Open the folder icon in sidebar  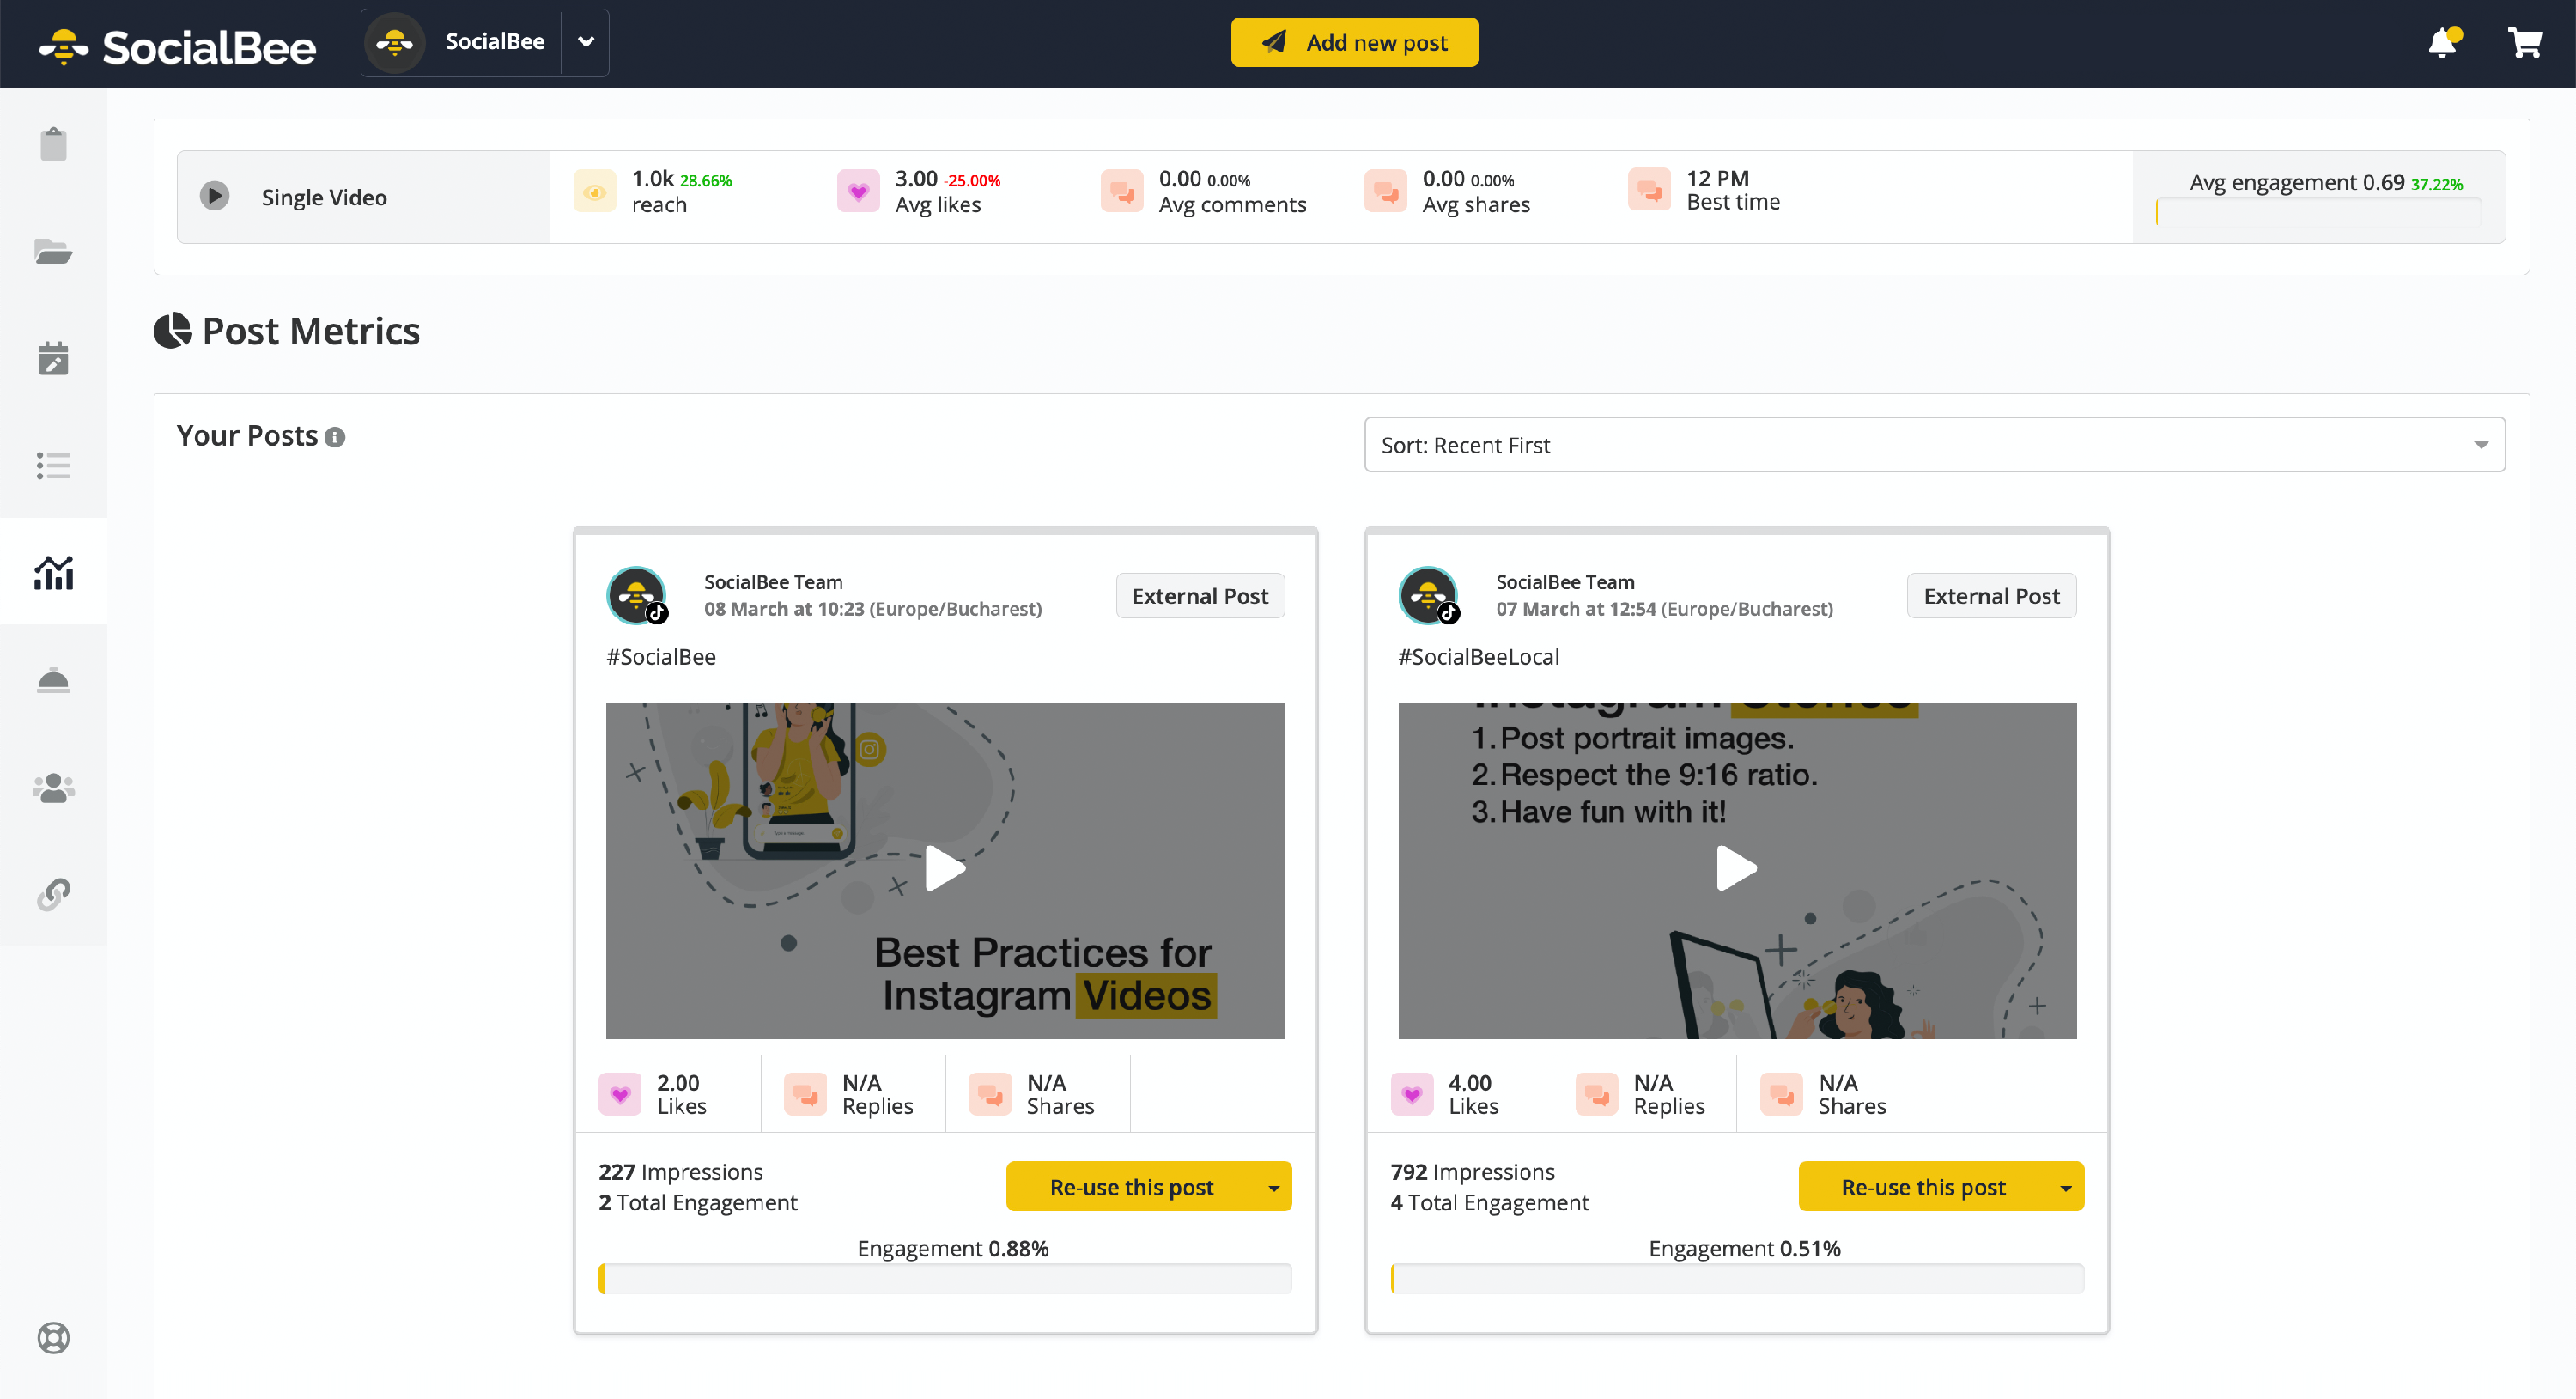click(x=53, y=251)
